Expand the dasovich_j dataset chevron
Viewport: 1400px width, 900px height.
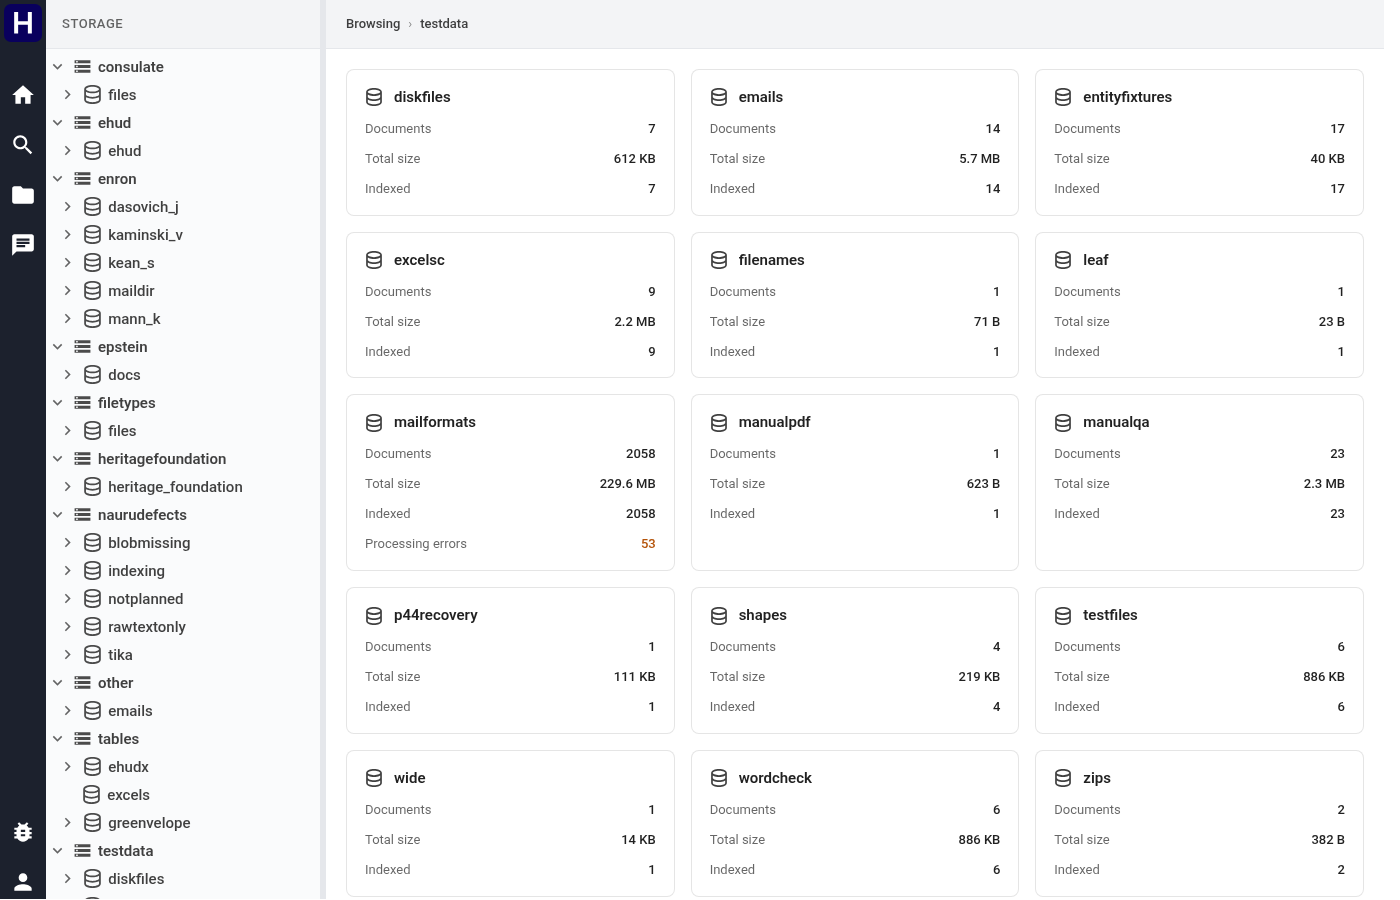click(x=67, y=207)
